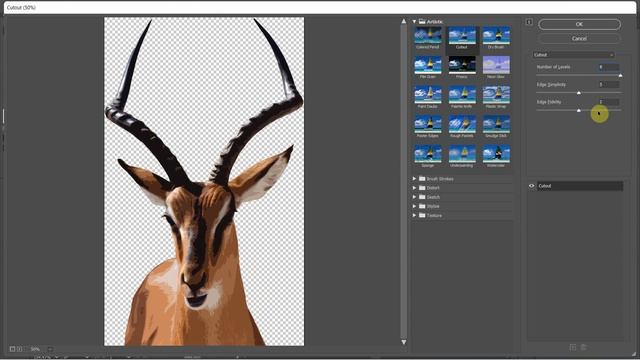The height and width of the screenshot is (360, 640).
Task: Click the zoom out minus button
Action: pos(12,349)
